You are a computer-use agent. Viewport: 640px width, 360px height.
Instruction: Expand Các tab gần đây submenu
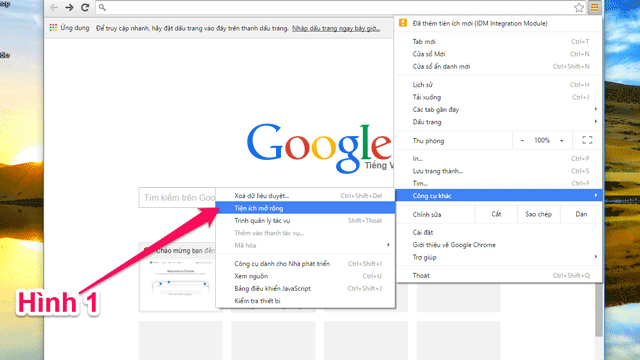coord(498,109)
